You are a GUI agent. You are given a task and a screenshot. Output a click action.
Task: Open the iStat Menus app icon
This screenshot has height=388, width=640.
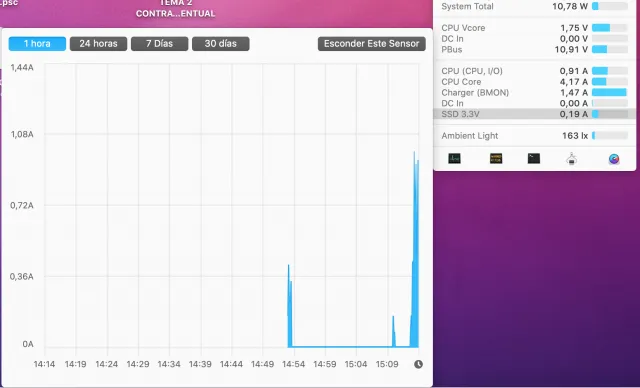click(614, 159)
